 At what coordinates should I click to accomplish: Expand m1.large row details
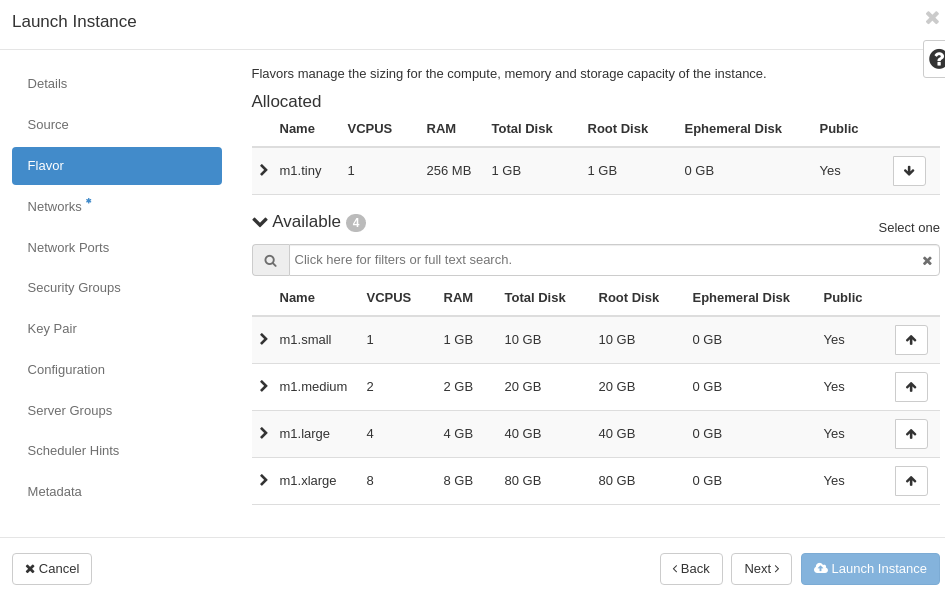[x=263, y=433]
